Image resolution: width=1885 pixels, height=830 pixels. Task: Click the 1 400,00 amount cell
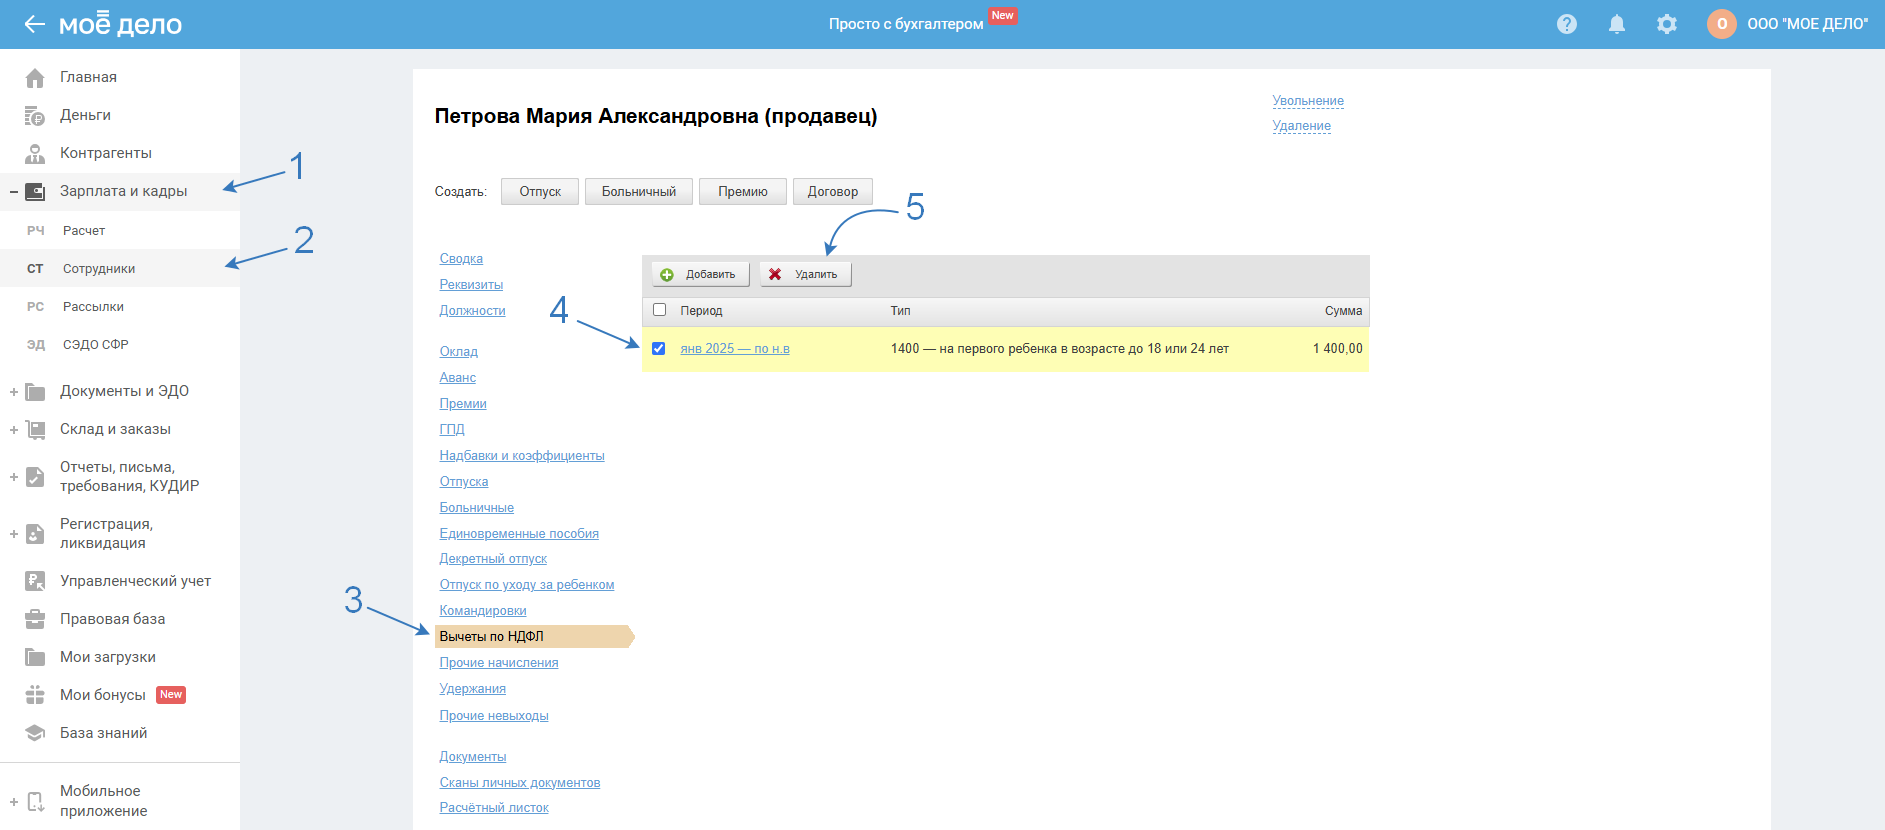[1338, 349]
